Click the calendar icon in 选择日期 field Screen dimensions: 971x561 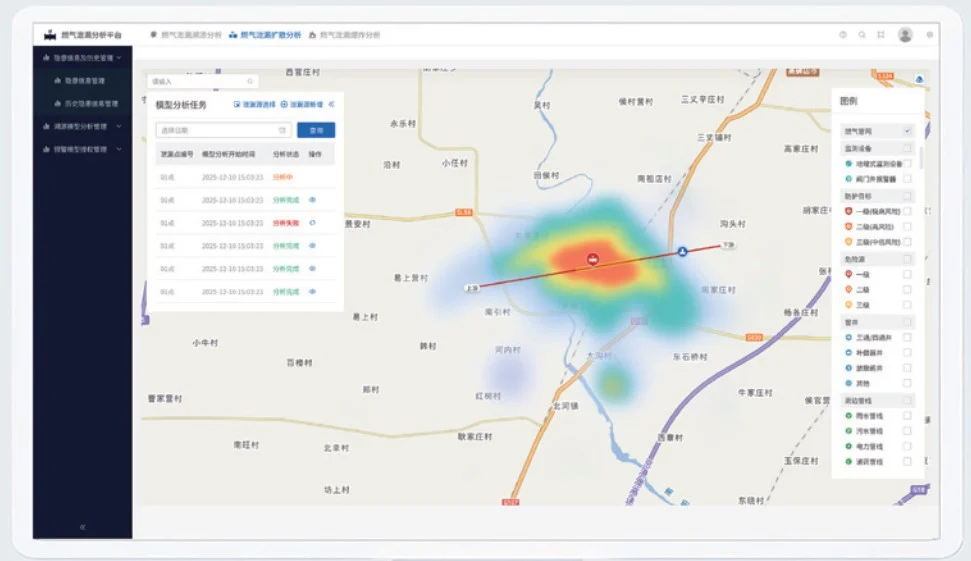tap(282, 130)
